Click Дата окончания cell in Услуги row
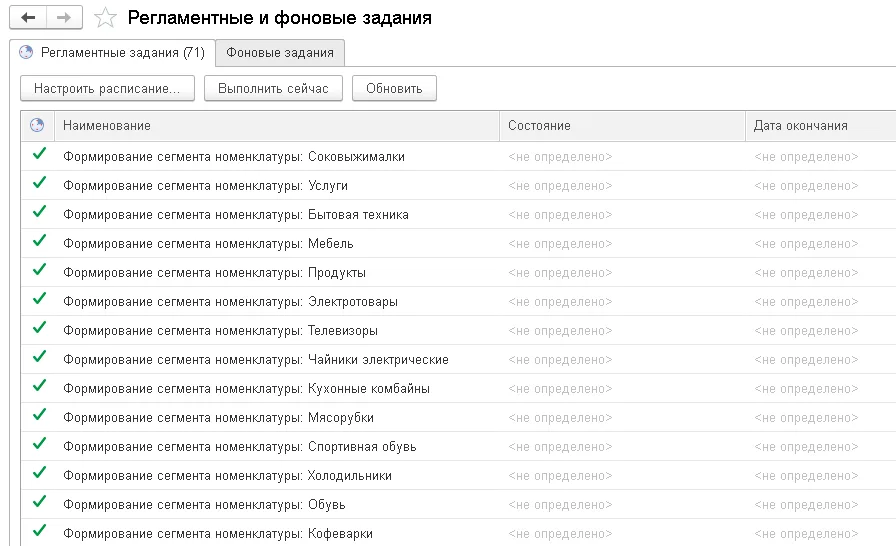This screenshot has width=896, height=546. (x=821, y=186)
